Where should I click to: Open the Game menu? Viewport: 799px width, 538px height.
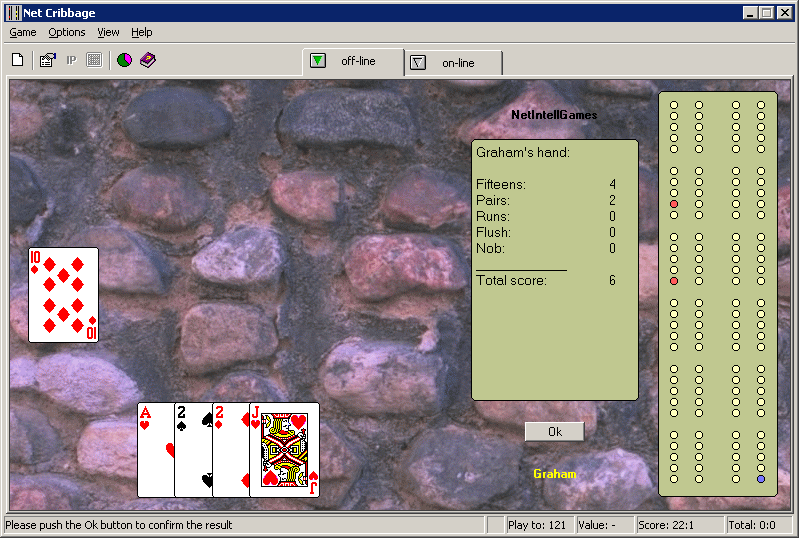tap(23, 33)
